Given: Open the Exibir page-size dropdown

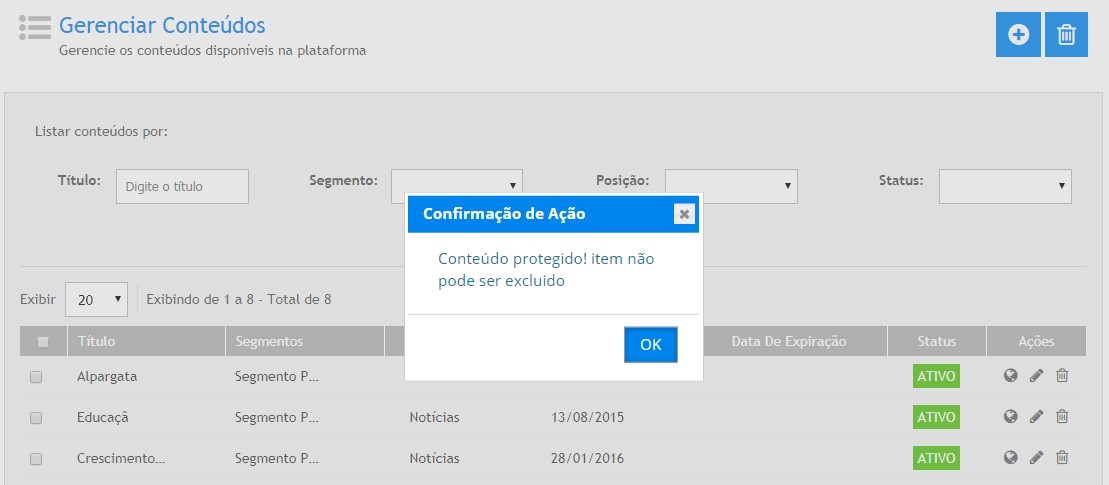Looking at the screenshot, I should [96, 299].
